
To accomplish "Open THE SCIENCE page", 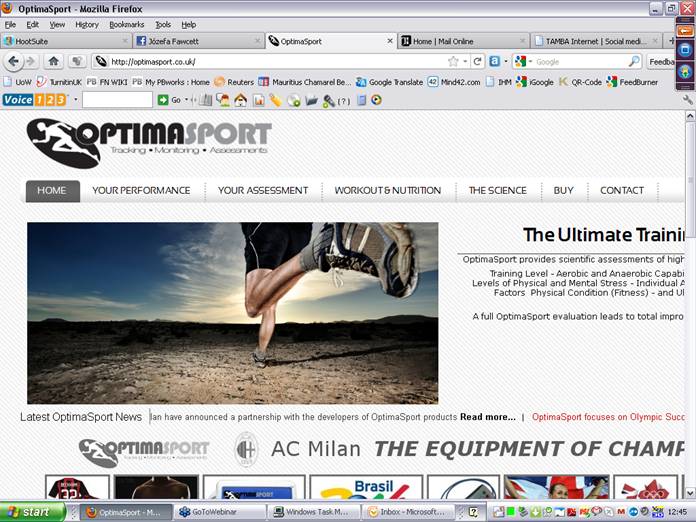I will [498, 191].
